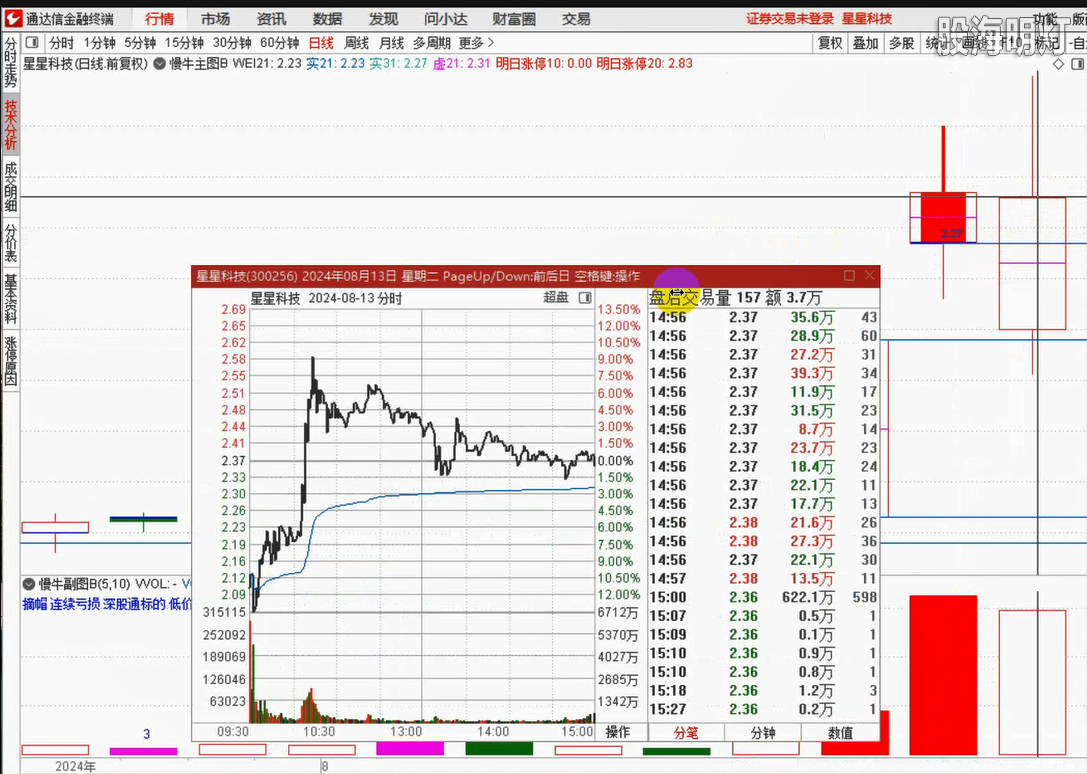The height and width of the screenshot is (774, 1087).
Task: Switch chart to 1分钟 period
Action: click(x=99, y=43)
